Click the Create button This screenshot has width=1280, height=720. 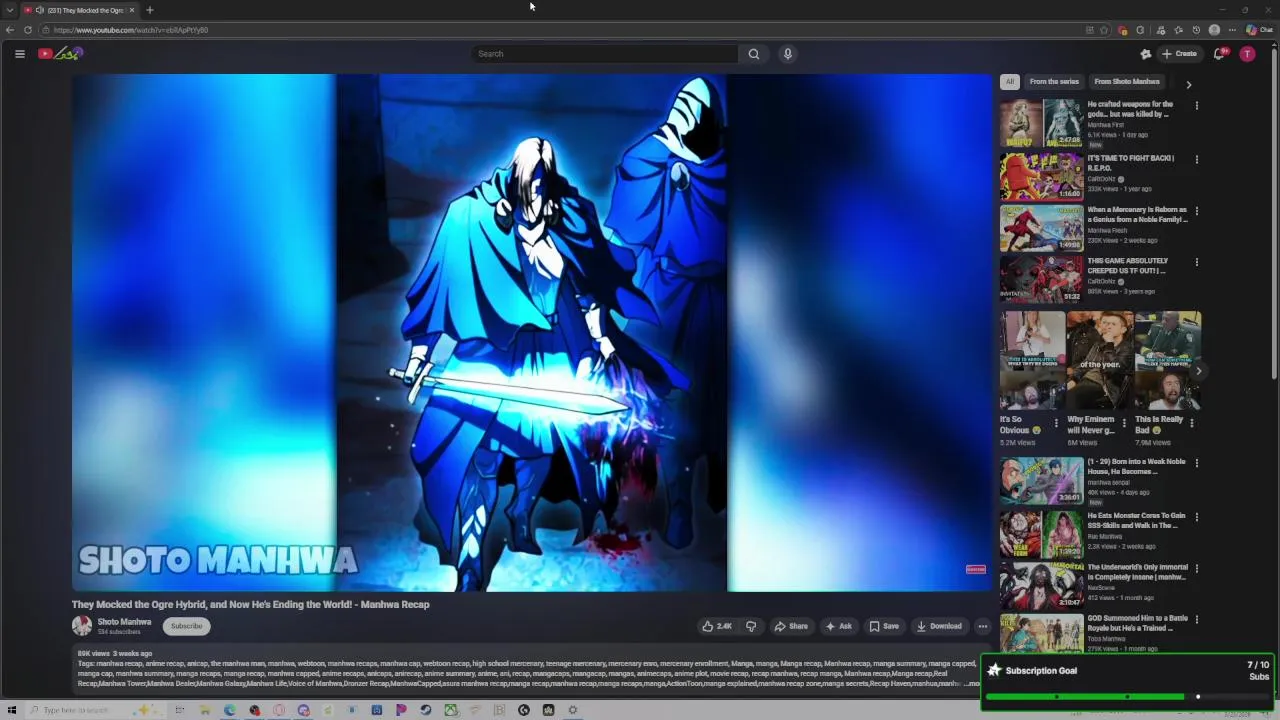point(1180,54)
